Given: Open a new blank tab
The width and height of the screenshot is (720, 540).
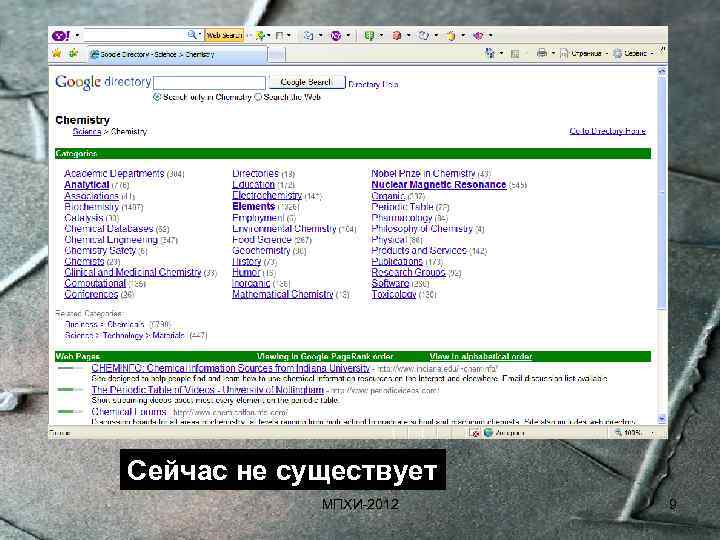Looking at the screenshot, I should (276, 55).
